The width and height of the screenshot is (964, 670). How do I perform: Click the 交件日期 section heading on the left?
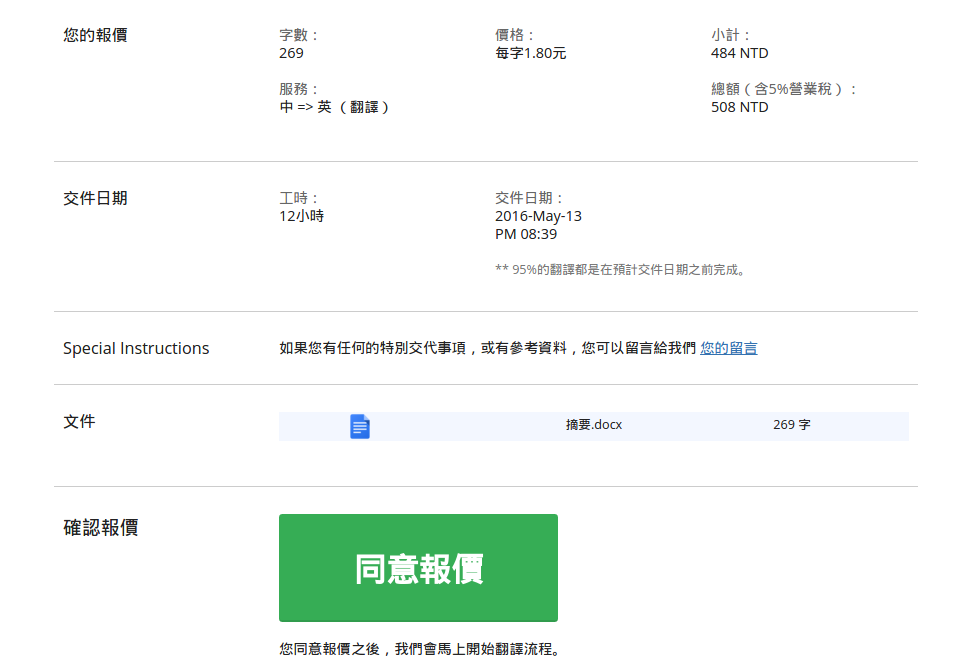(x=95, y=198)
